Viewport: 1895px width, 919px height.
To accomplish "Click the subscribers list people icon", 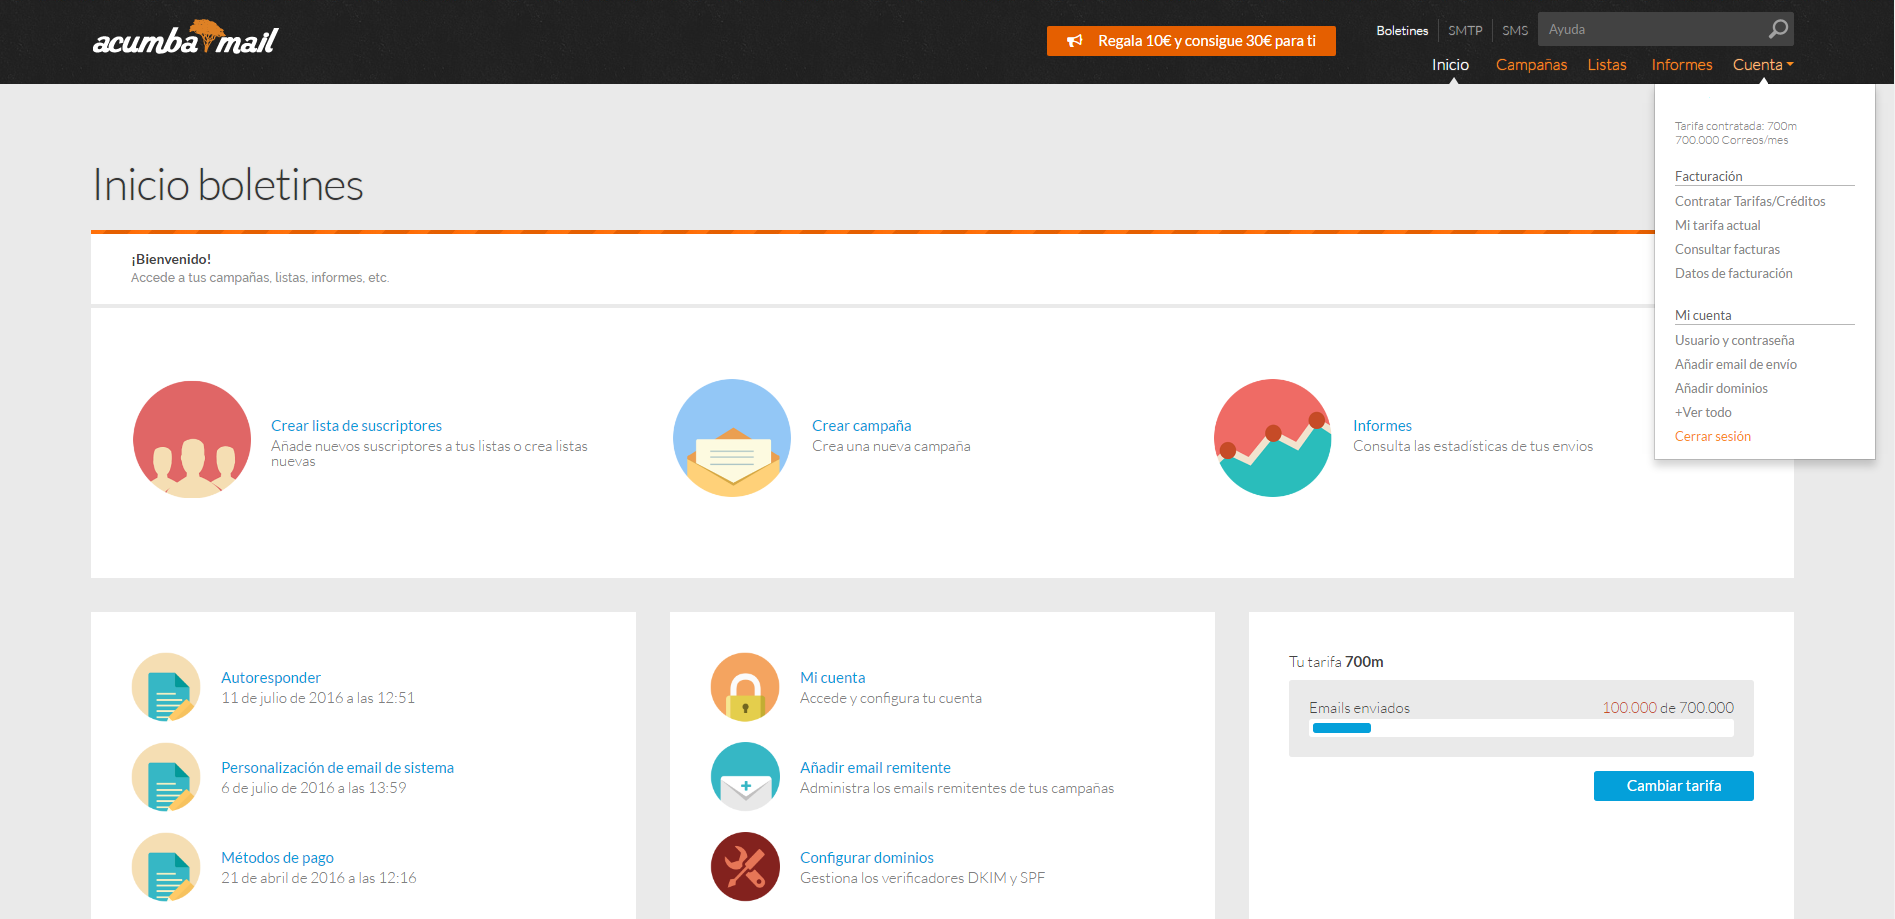I will tap(192, 439).
